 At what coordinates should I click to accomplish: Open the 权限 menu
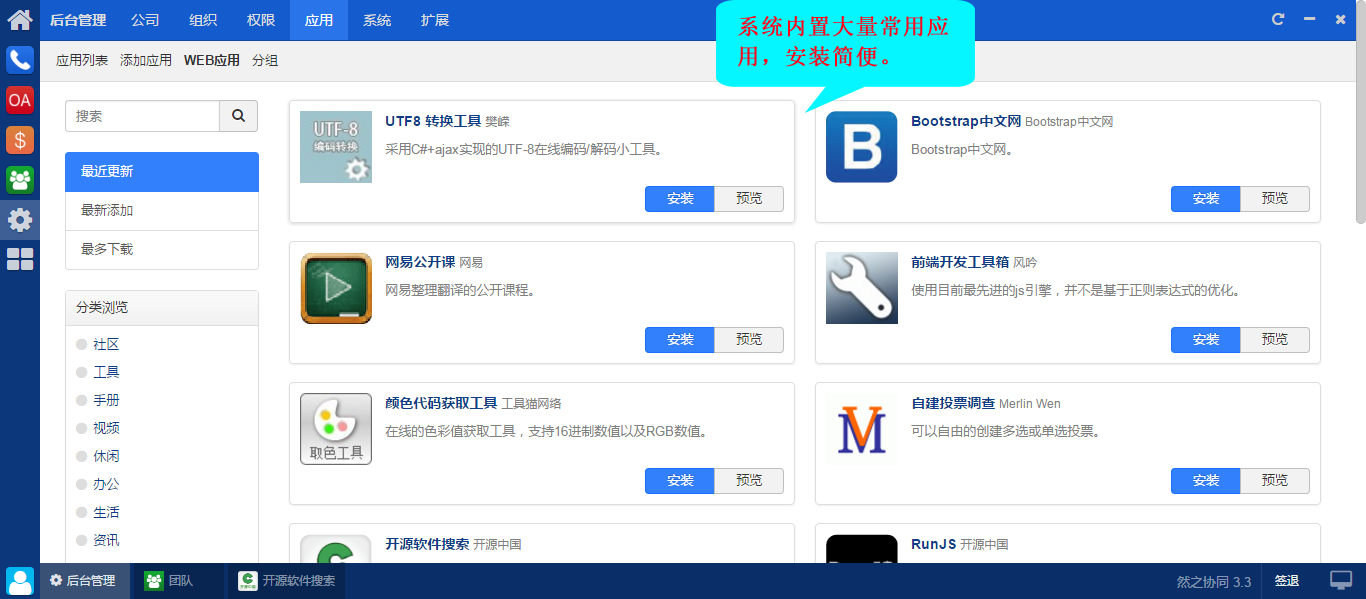(261, 20)
